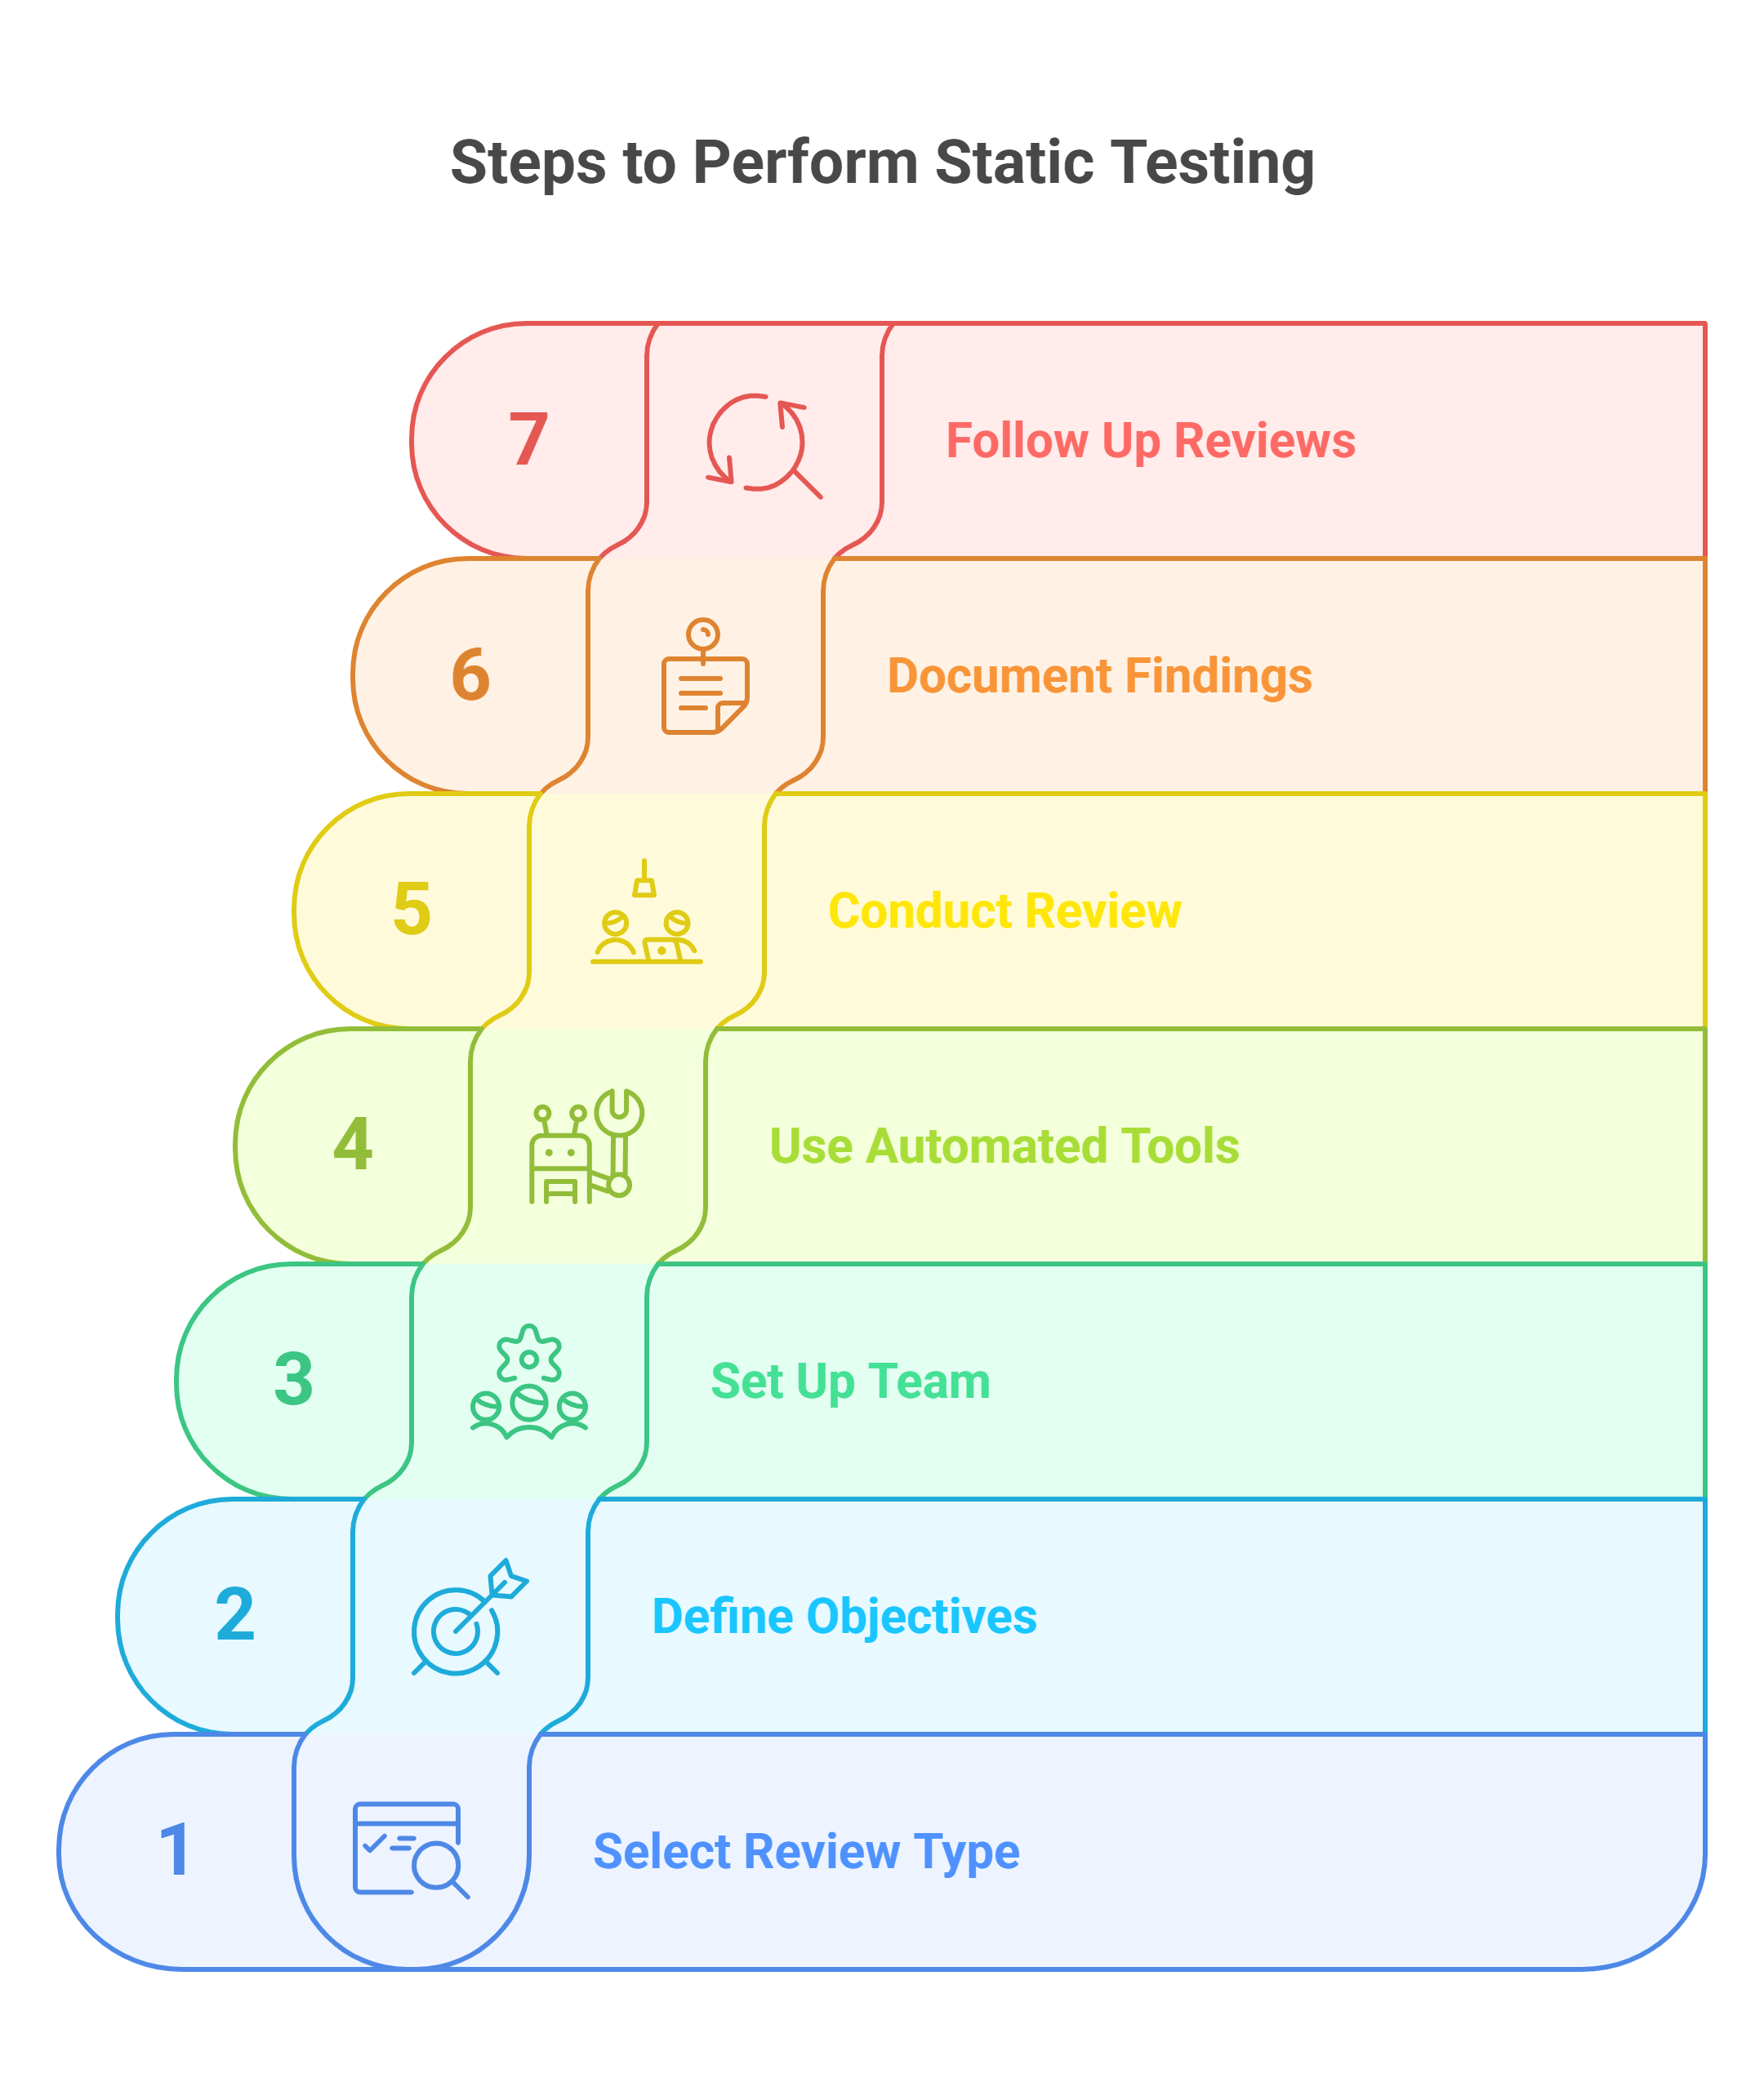Select the Document Findings label
This screenshot has height=2087, width=1764.
[1099, 676]
